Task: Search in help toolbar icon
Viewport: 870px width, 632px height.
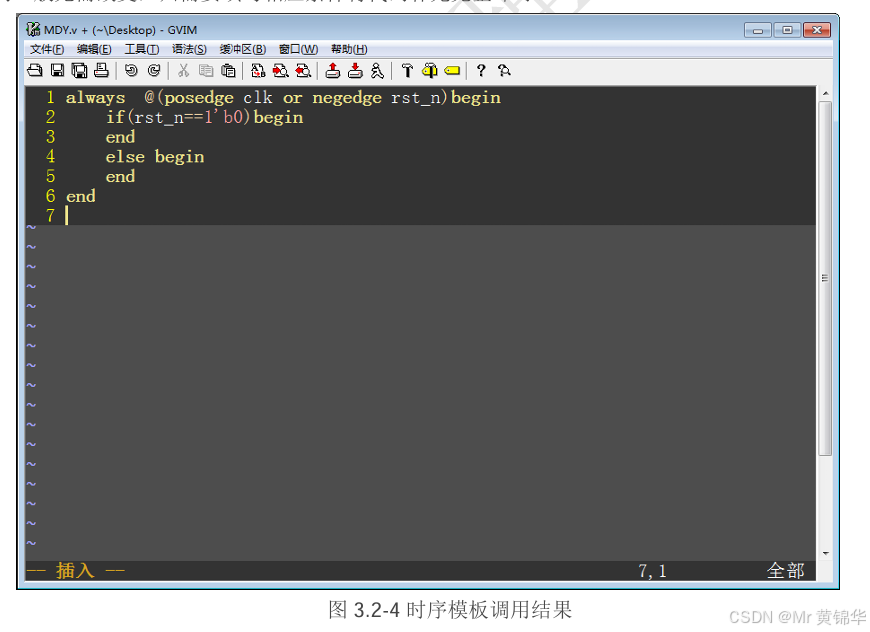Action: pyautogui.click(x=504, y=70)
